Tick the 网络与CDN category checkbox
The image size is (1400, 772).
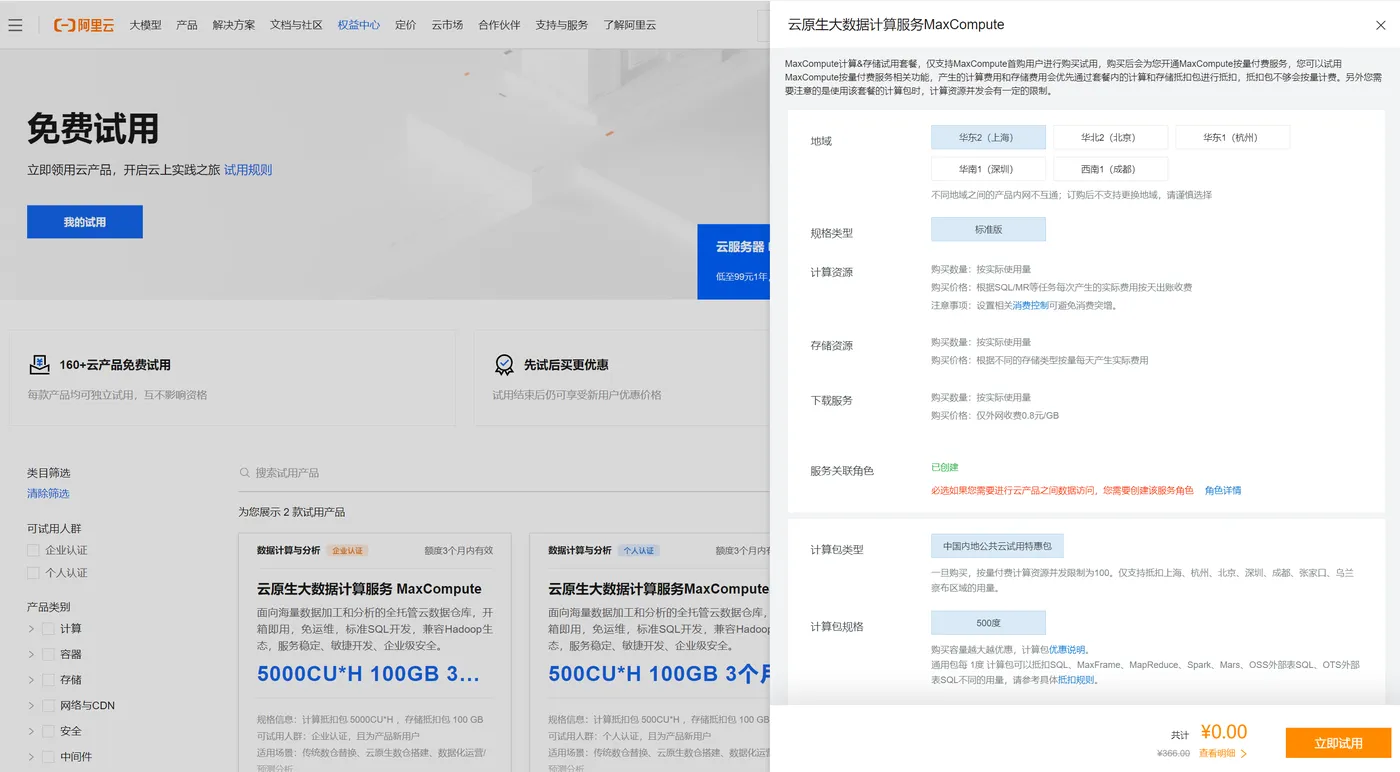tap(48, 706)
